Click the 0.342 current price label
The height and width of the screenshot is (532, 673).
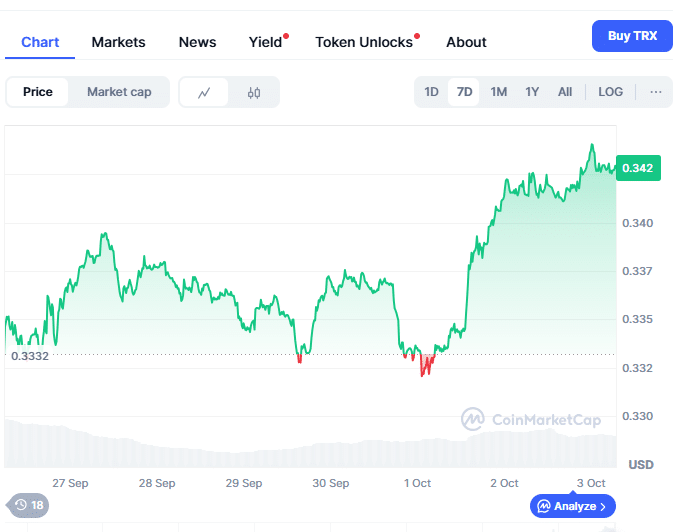pyautogui.click(x=637, y=168)
